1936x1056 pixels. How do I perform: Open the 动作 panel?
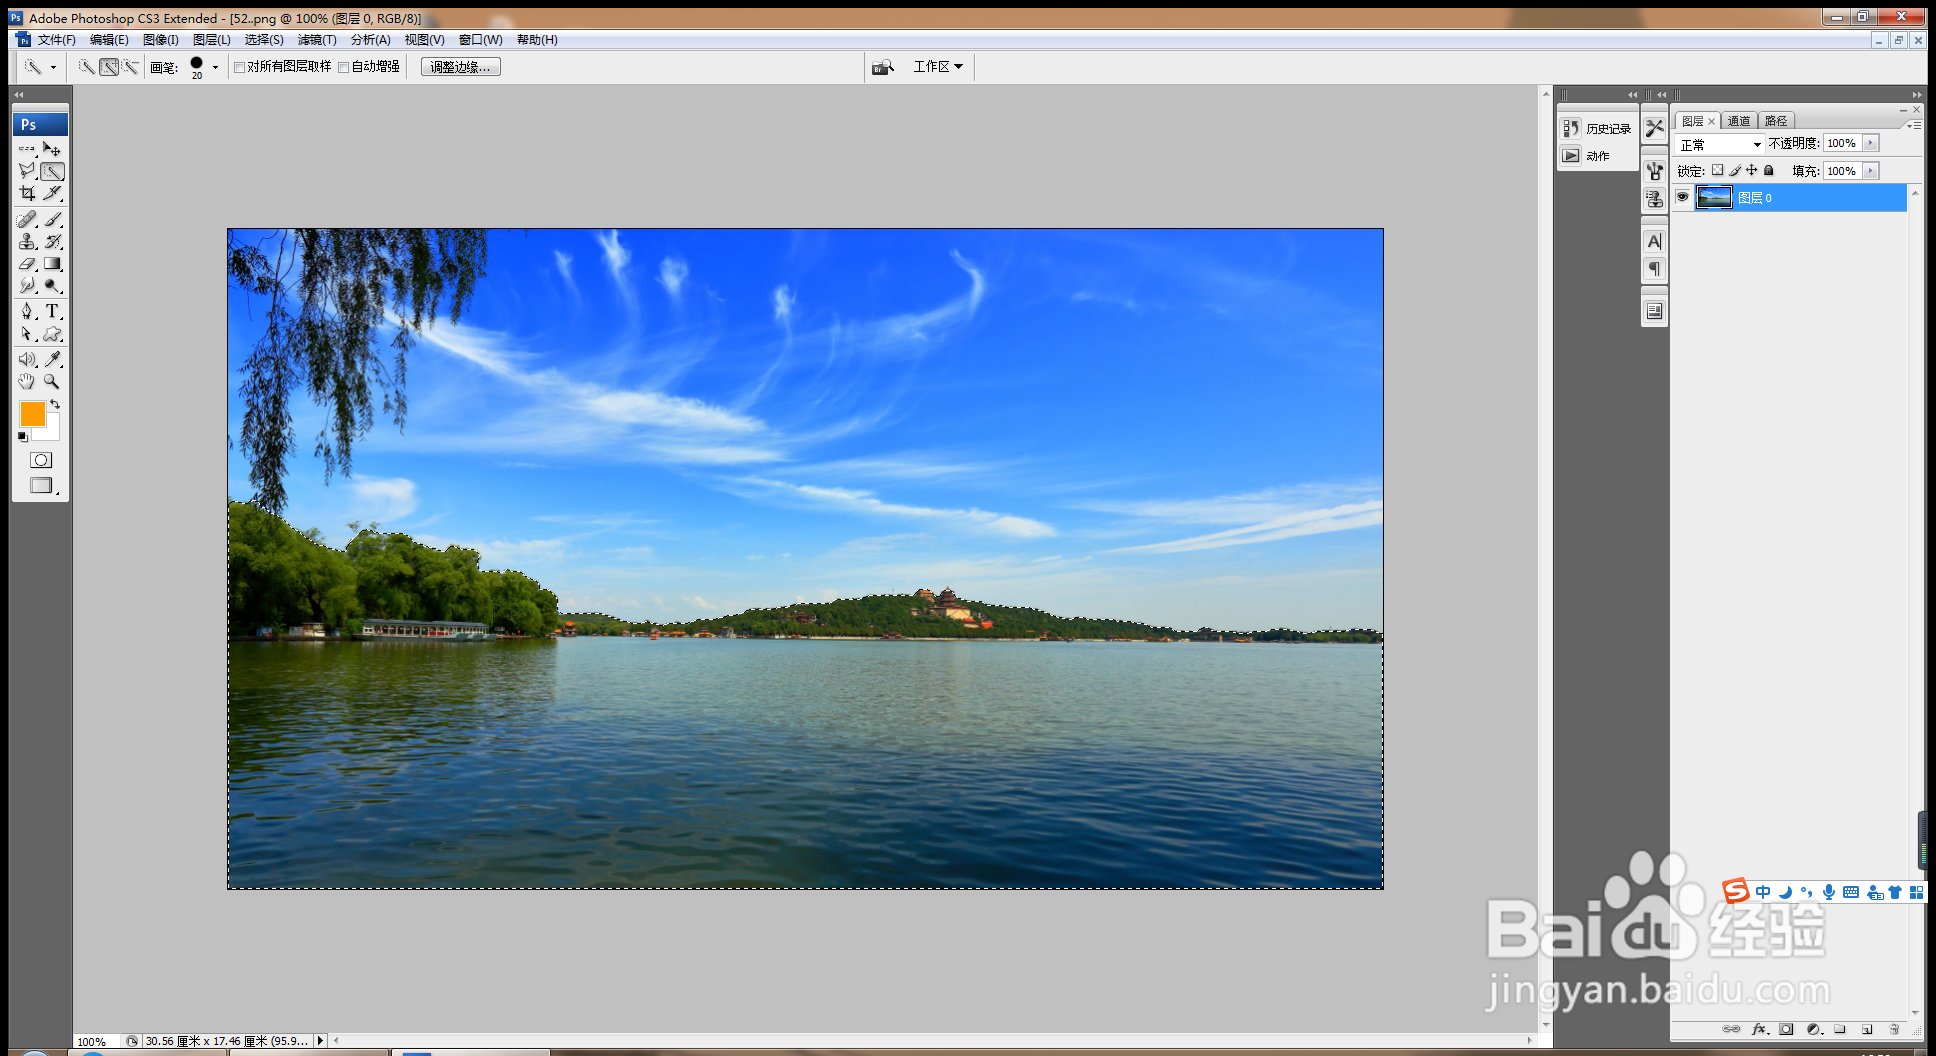pyautogui.click(x=1586, y=156)
